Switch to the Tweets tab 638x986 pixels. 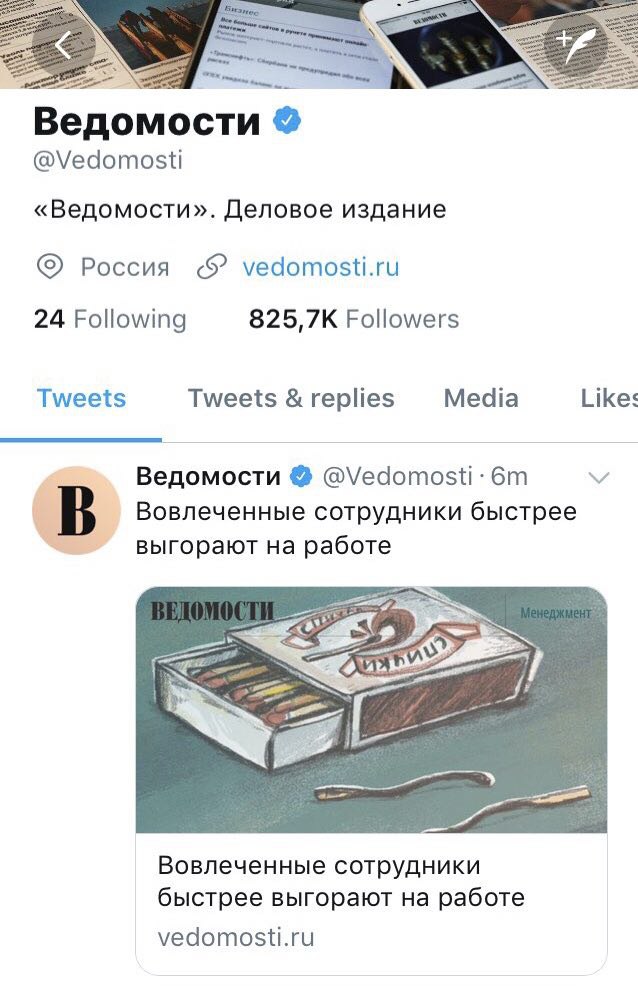(x=81, y=398)
